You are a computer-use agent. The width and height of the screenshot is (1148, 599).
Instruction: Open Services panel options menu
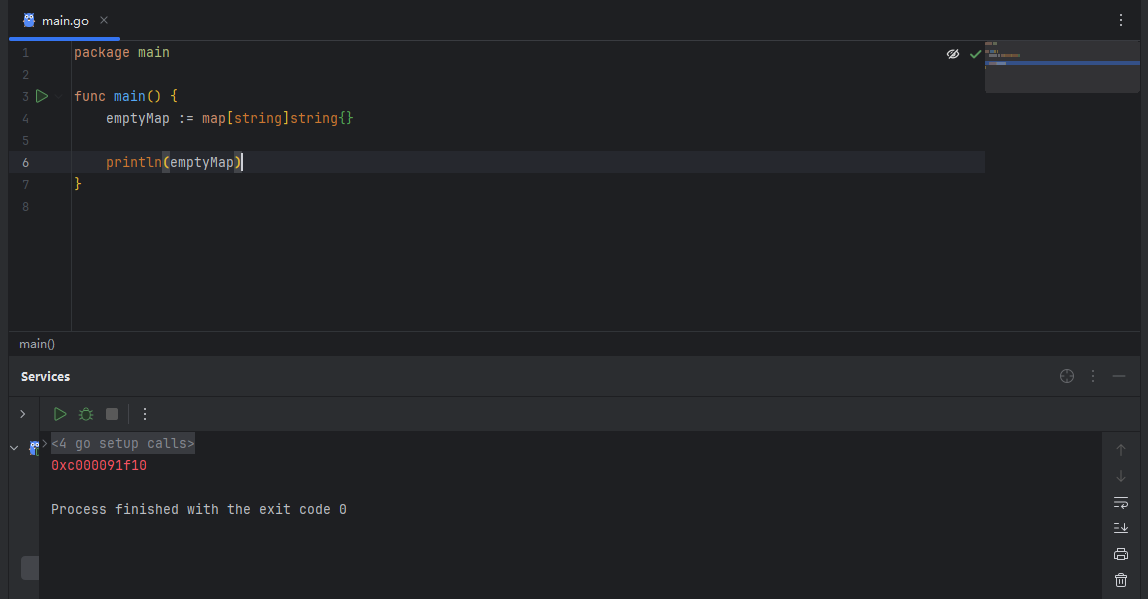click(1093, 376)
